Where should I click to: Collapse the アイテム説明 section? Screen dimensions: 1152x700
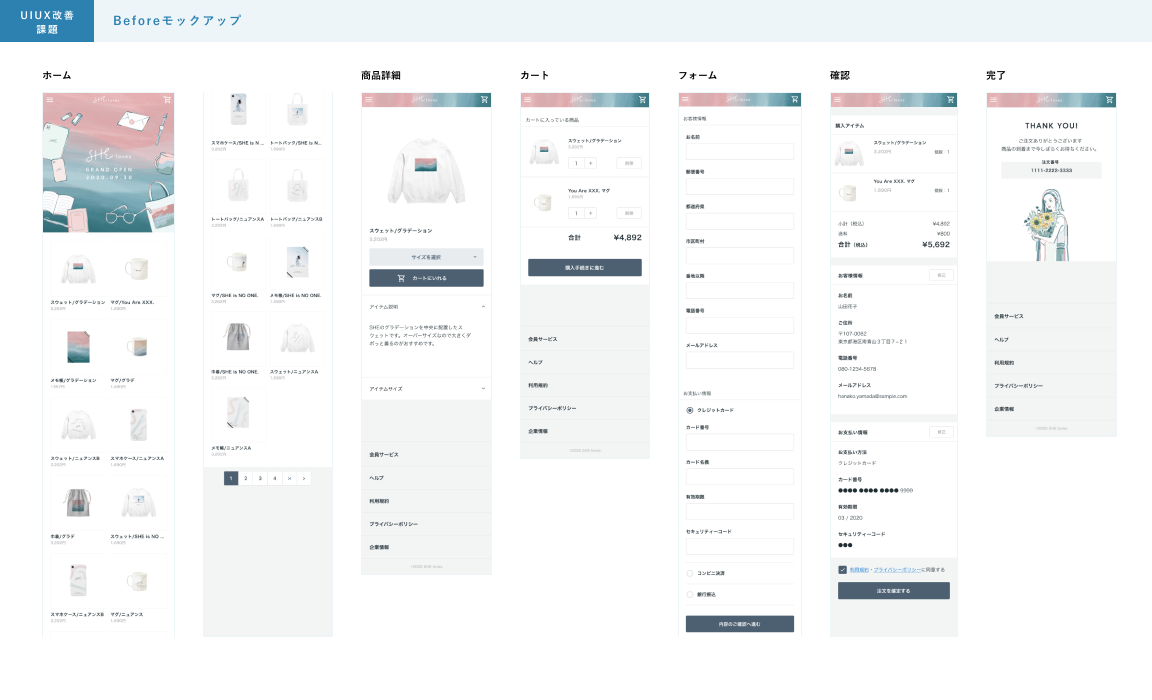point(426,306)
